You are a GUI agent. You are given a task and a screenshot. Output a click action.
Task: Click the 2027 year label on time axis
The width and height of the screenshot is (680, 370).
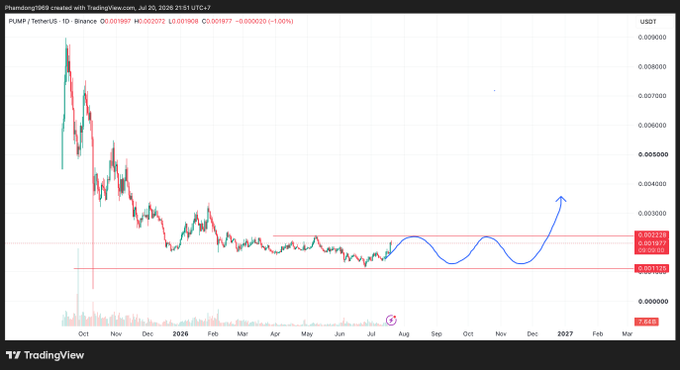[565, 334]
